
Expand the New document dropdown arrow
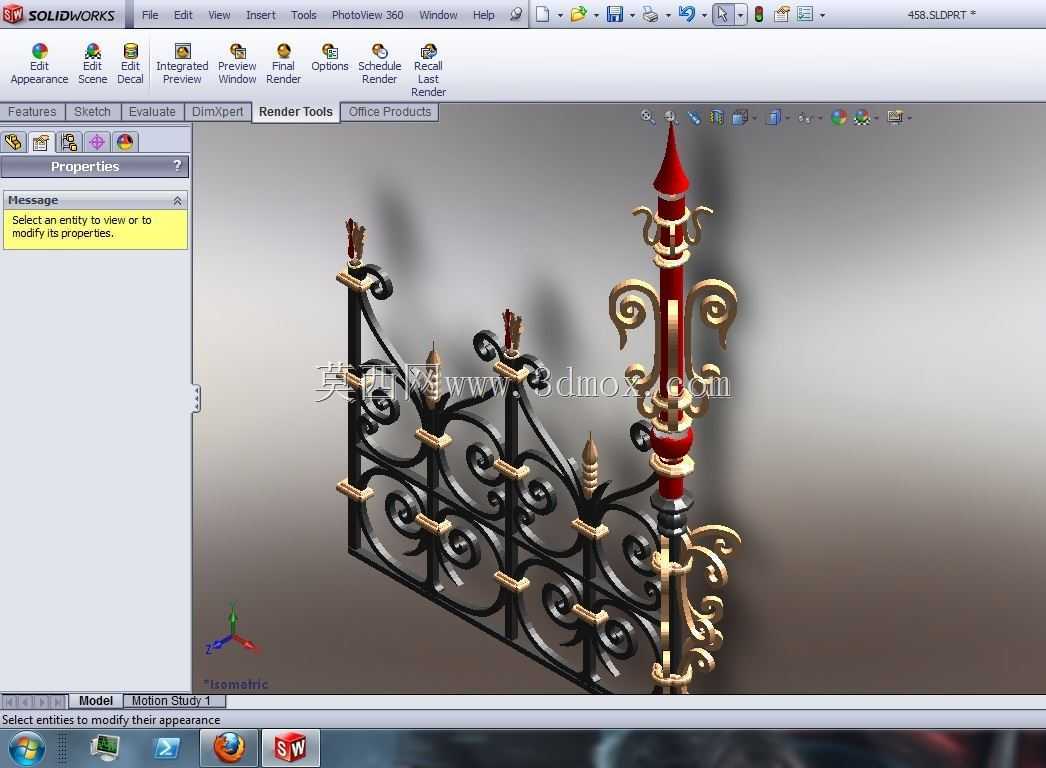tap(560, 15)
